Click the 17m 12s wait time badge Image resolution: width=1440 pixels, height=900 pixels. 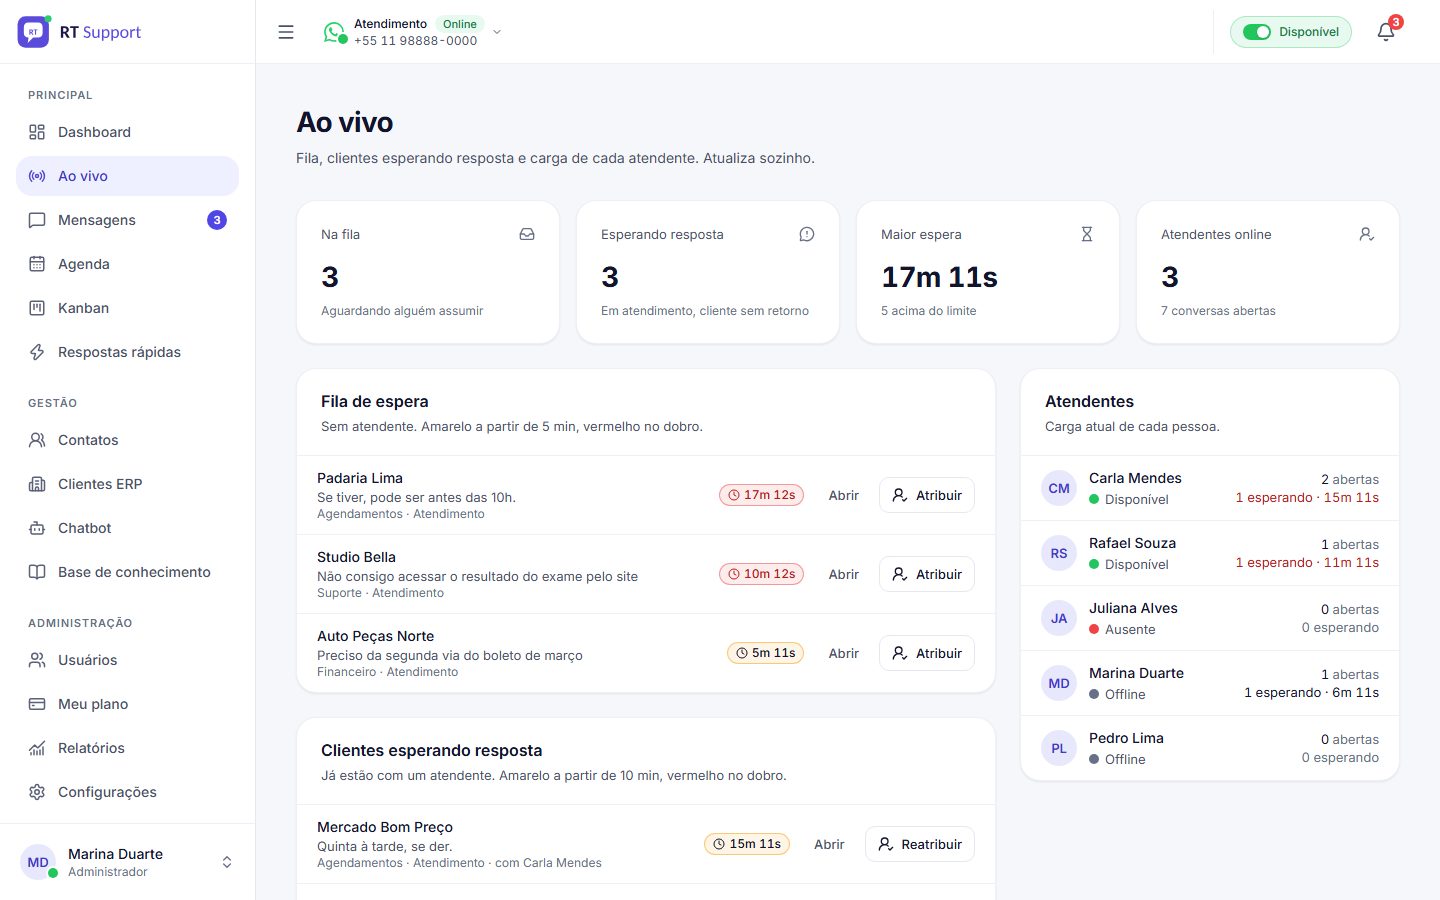click(762, 495)
